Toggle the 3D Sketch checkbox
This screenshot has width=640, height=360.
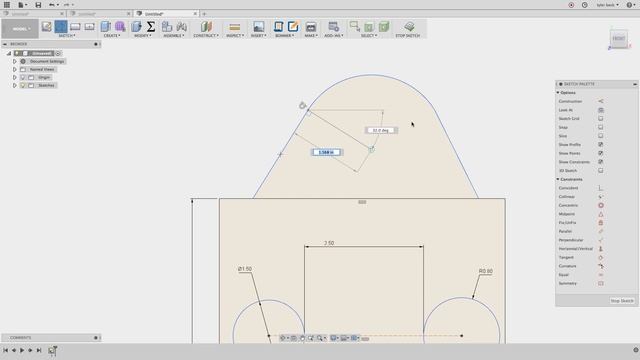(x=601, y=171)
